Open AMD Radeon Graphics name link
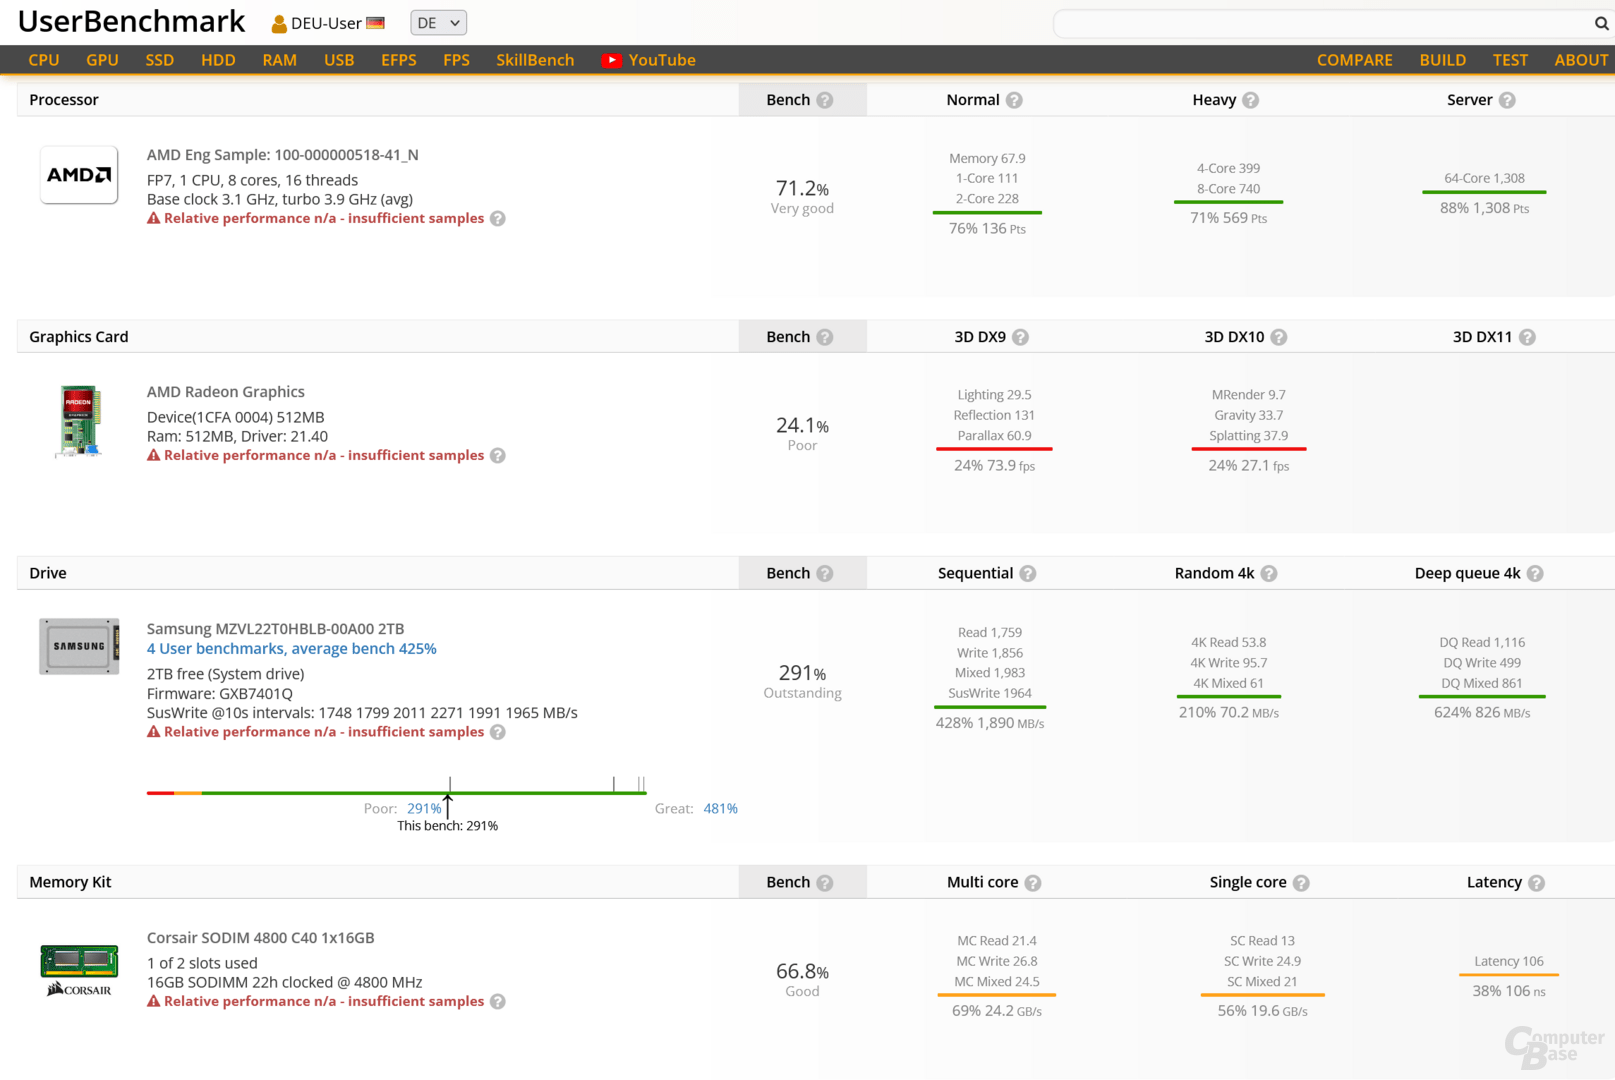This screenshot has width=1615, height=1080. coord(226,392)
